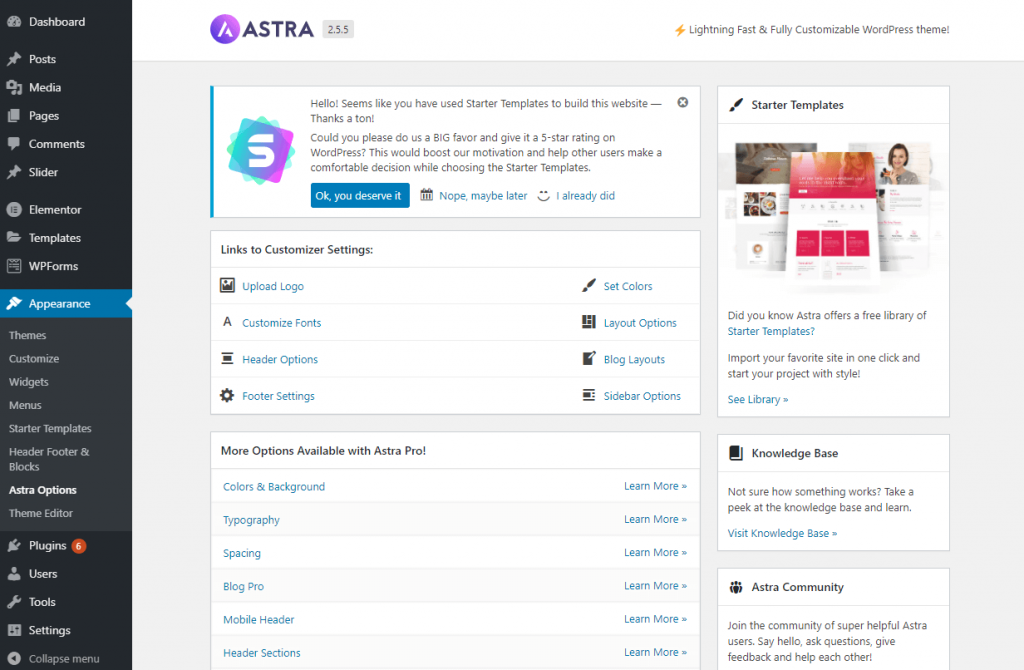1024x670 pixels.
Task: Click the Astra logo icon
Action: click(225, 29)
